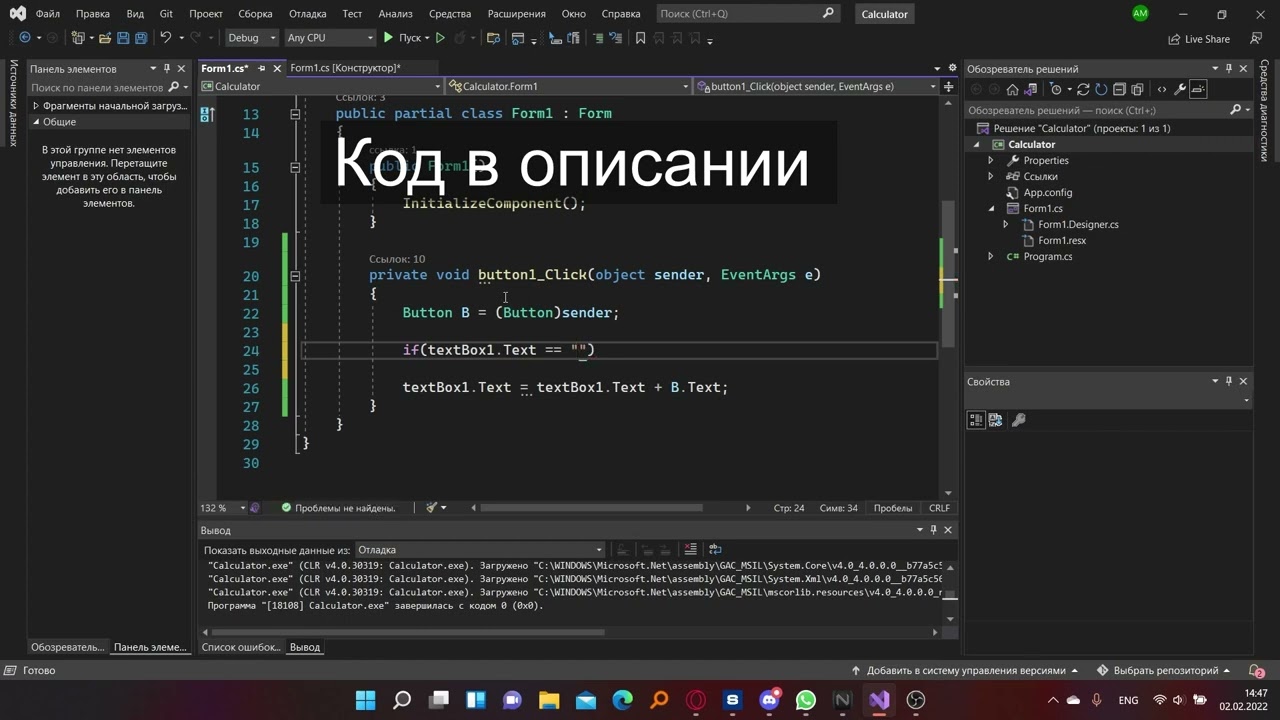This screenshot has height=720, width=1280.
Task: Toggle Categorized view in Properties panel
Action: click(976, 420)
